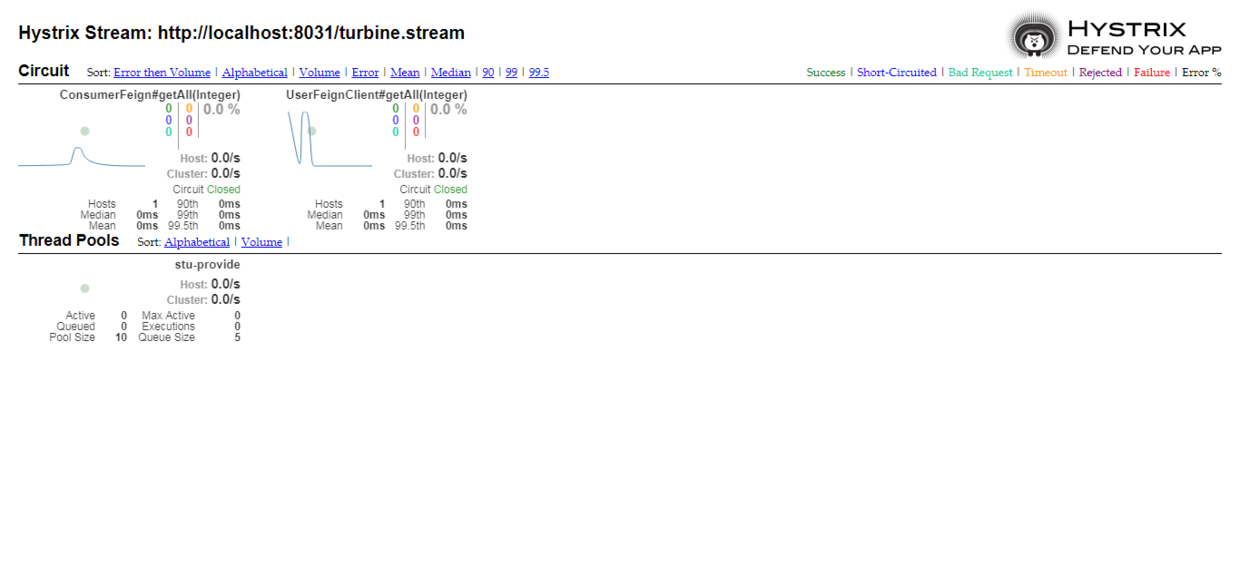
Task: Click the Circuit section heading
Action: click(44, 71)
